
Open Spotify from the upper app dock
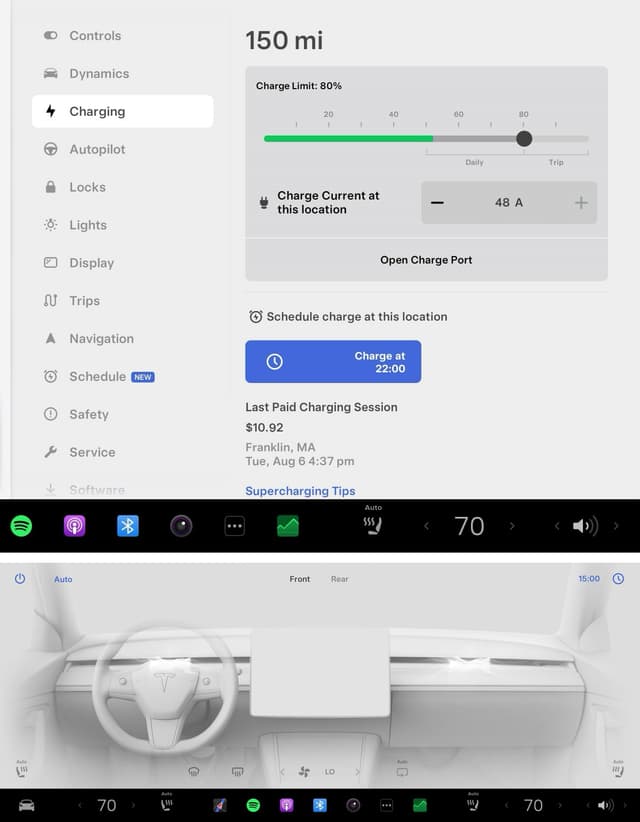[x=21, y=526]
